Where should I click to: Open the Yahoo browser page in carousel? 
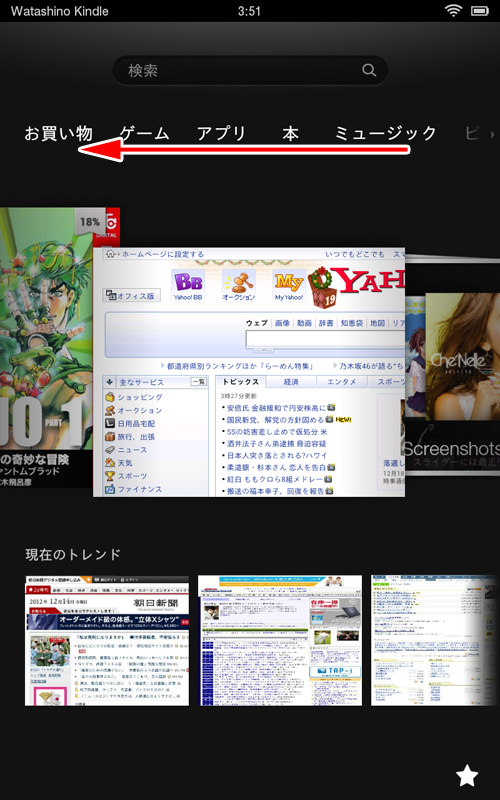pos(249,372)
